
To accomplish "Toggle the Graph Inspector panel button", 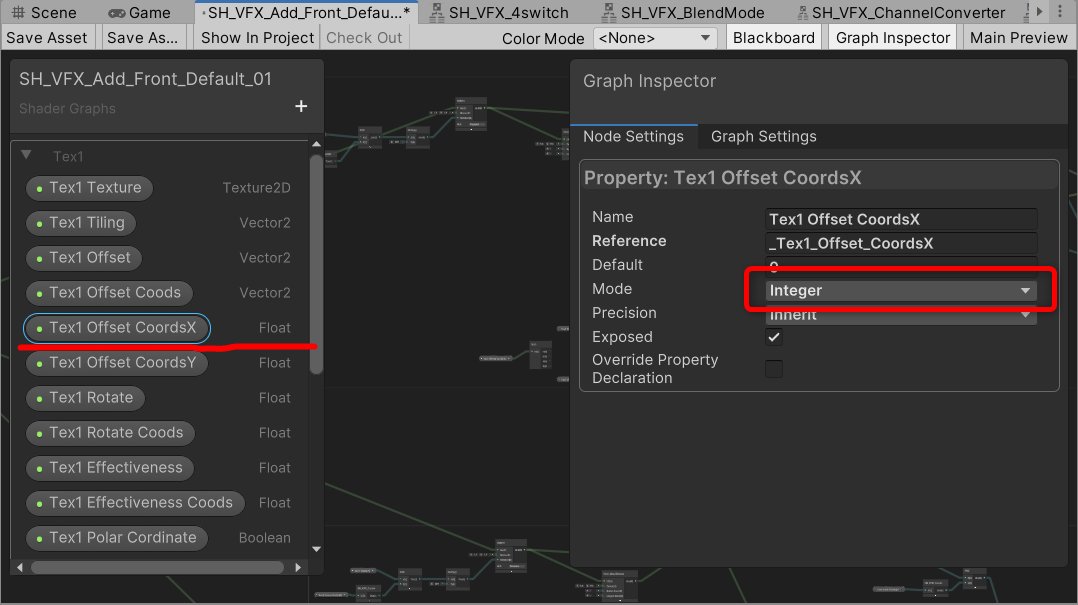I will 893,38.
